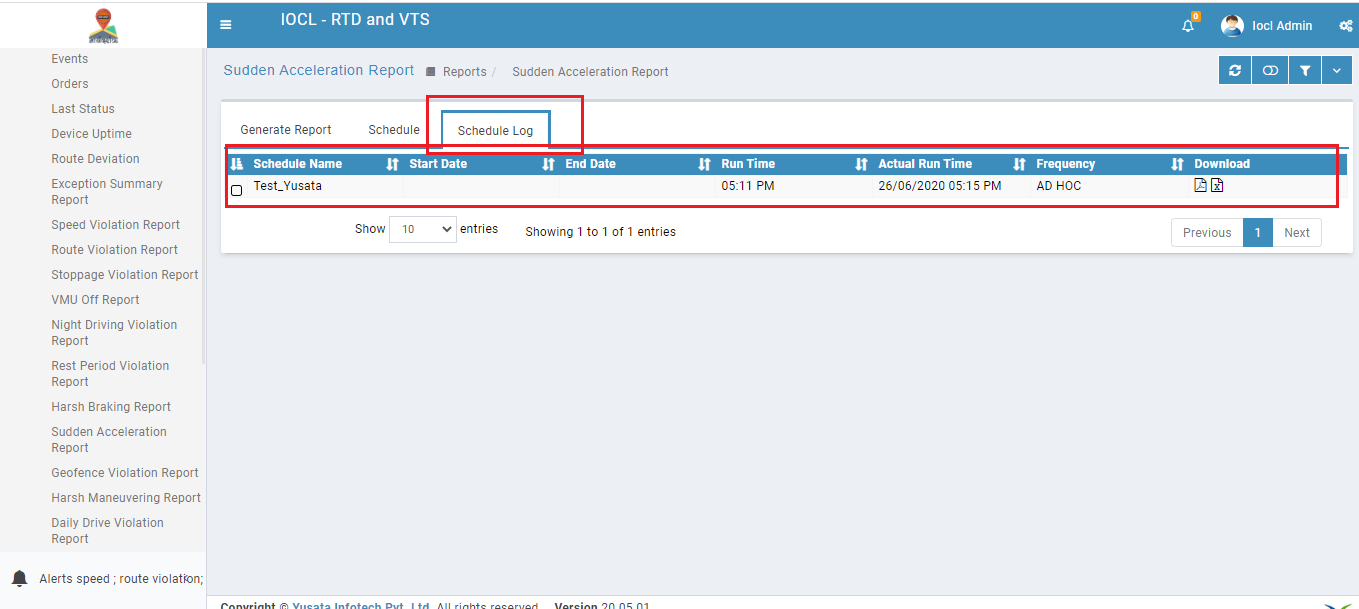Click the Reports breadcrumb link
This screenshot has height=609, width=1359.
(x=465, y=72)
